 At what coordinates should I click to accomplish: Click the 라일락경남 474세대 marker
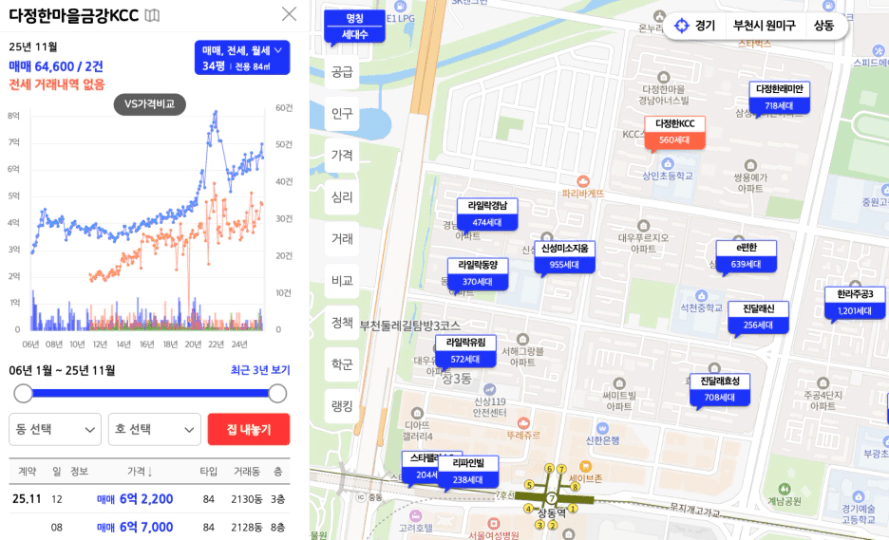488,214
